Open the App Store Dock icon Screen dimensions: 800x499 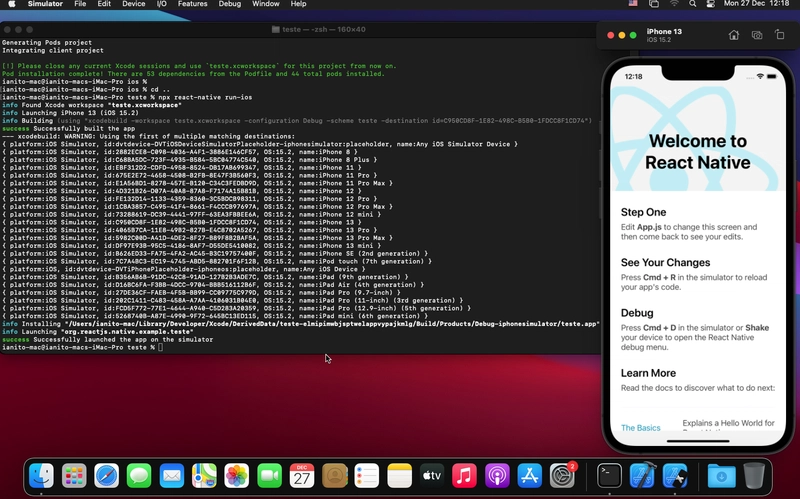pyautogui.click(x=530, y=476)
